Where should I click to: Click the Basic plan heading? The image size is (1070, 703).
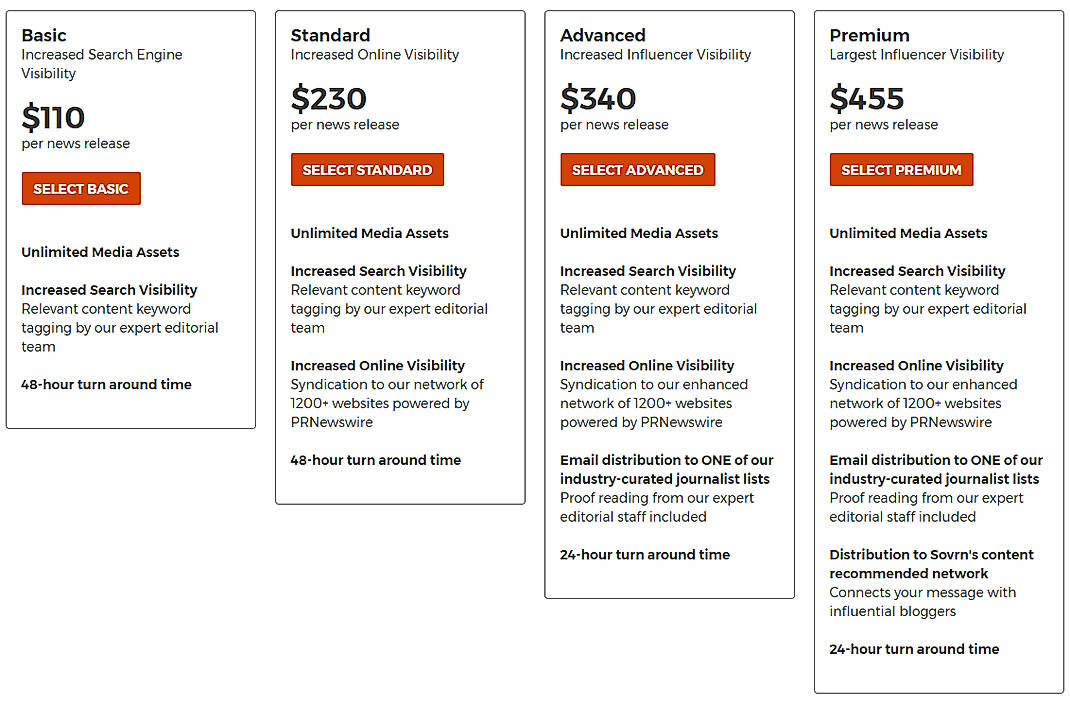pos(44,35)
